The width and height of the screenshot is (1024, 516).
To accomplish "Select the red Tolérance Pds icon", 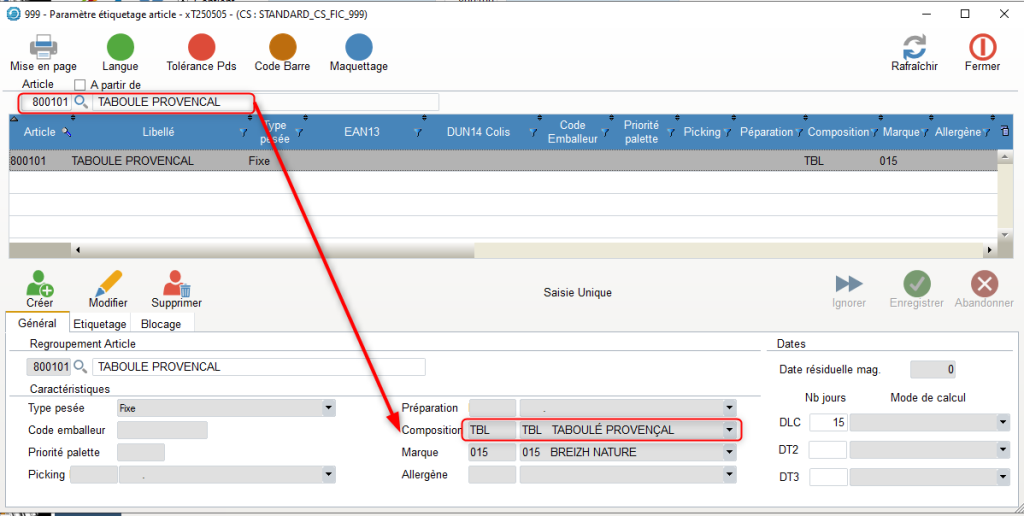I will click(x=202, y=47).
